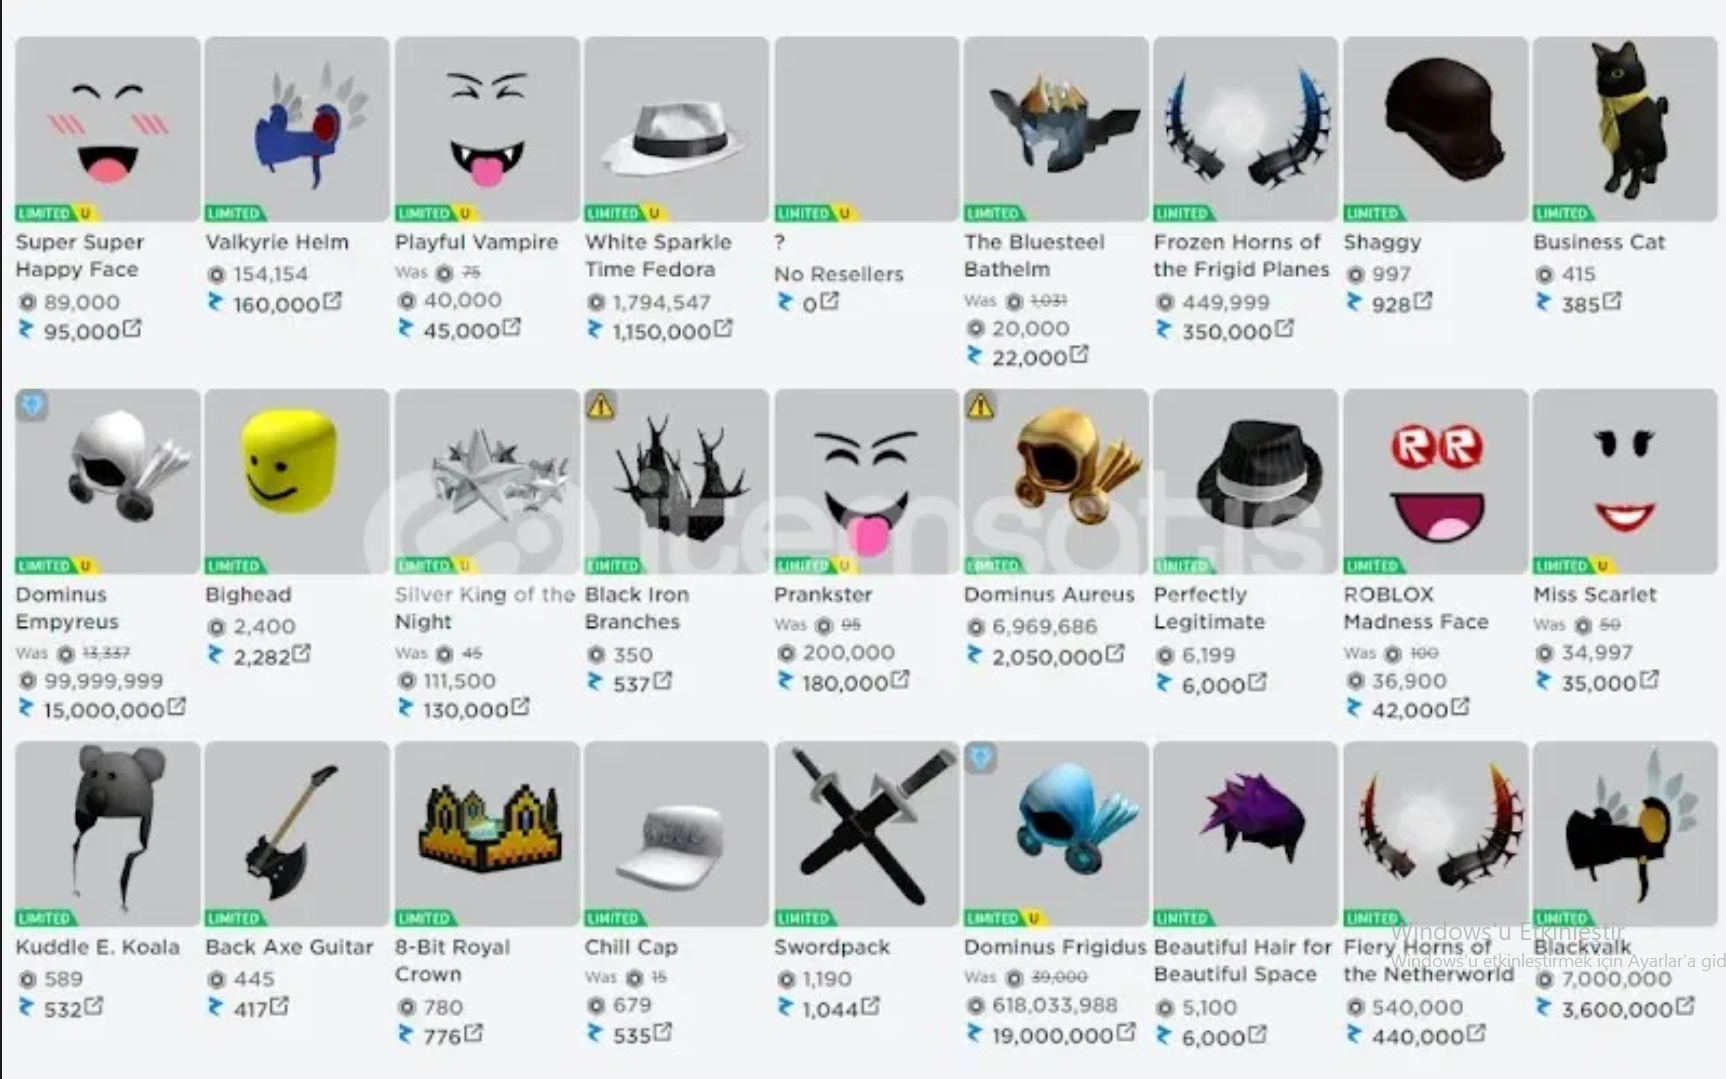Click the diamond badge on Dominus Empyreus
Image resolution: width=1726 pixels, height=1079 pixels.
pyautogui.click(x=32, y=405)
